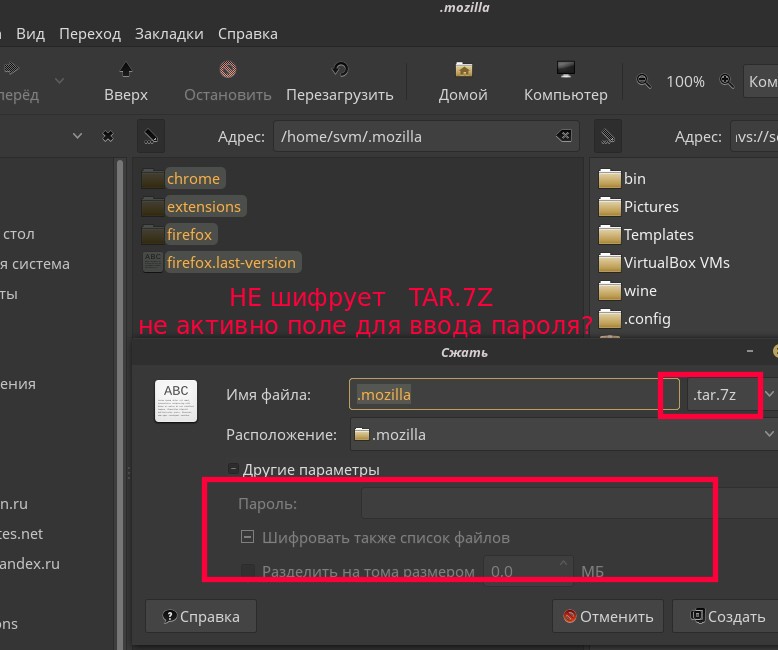
Task: Click the Reload (Перезагрузить) toolbar icon
Action: (339, 70)
